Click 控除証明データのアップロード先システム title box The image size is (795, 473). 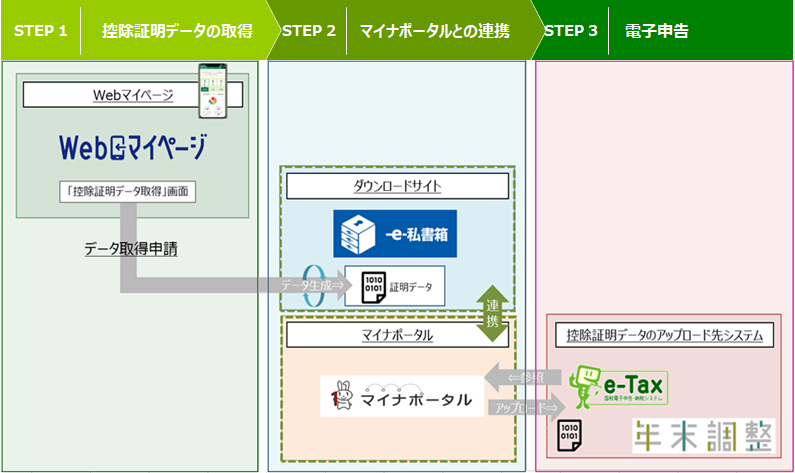664,335
